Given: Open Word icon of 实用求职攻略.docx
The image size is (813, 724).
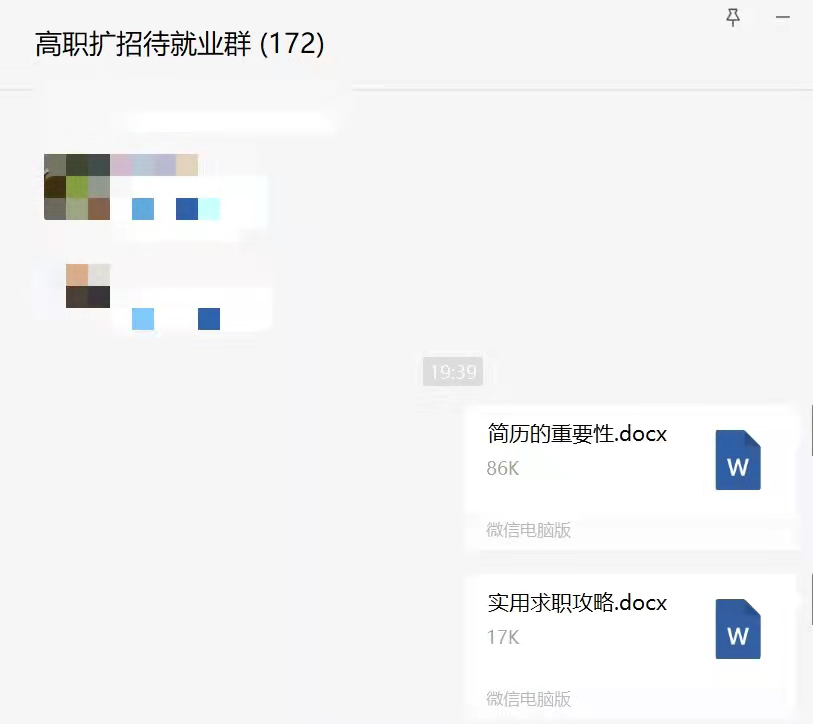Looking at the screenshot, I should pos(738,629).
